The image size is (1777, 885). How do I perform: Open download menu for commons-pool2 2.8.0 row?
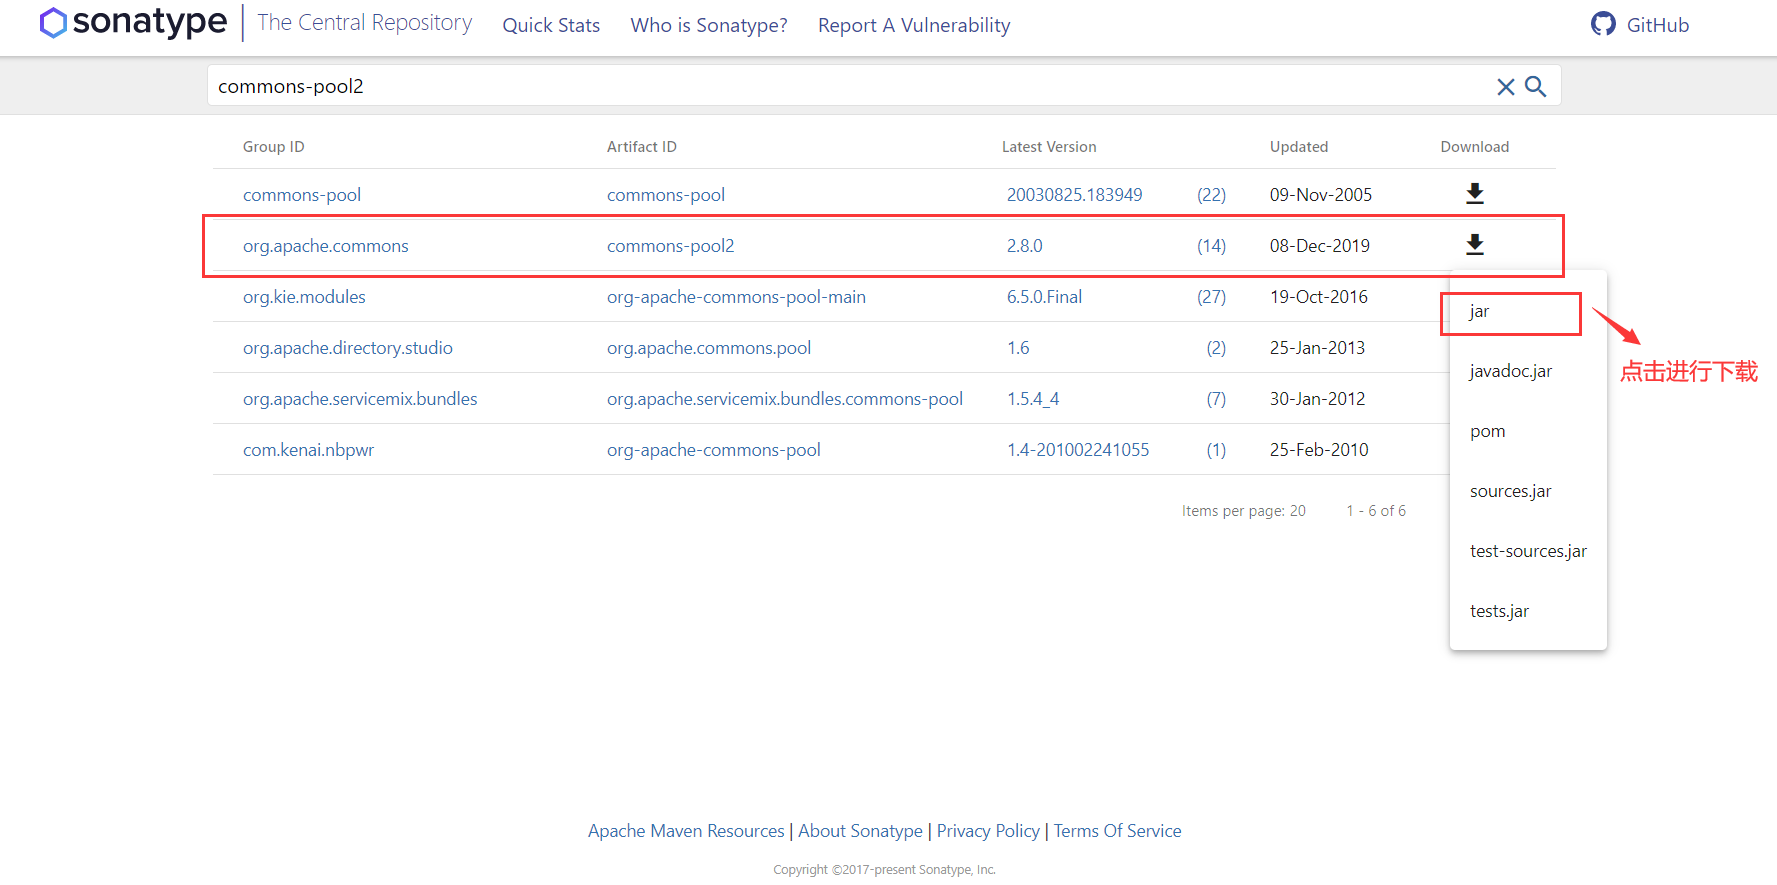1475,245
